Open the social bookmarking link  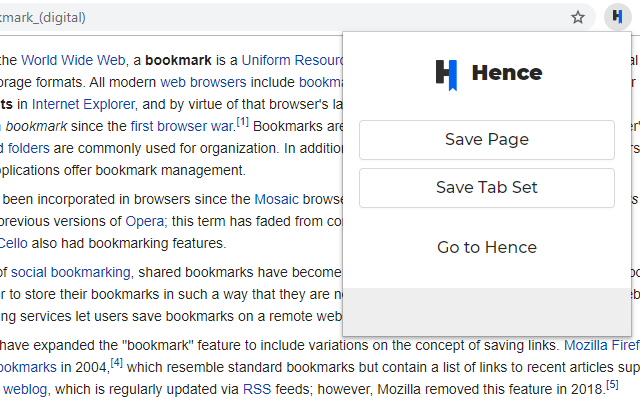(70, 272)
